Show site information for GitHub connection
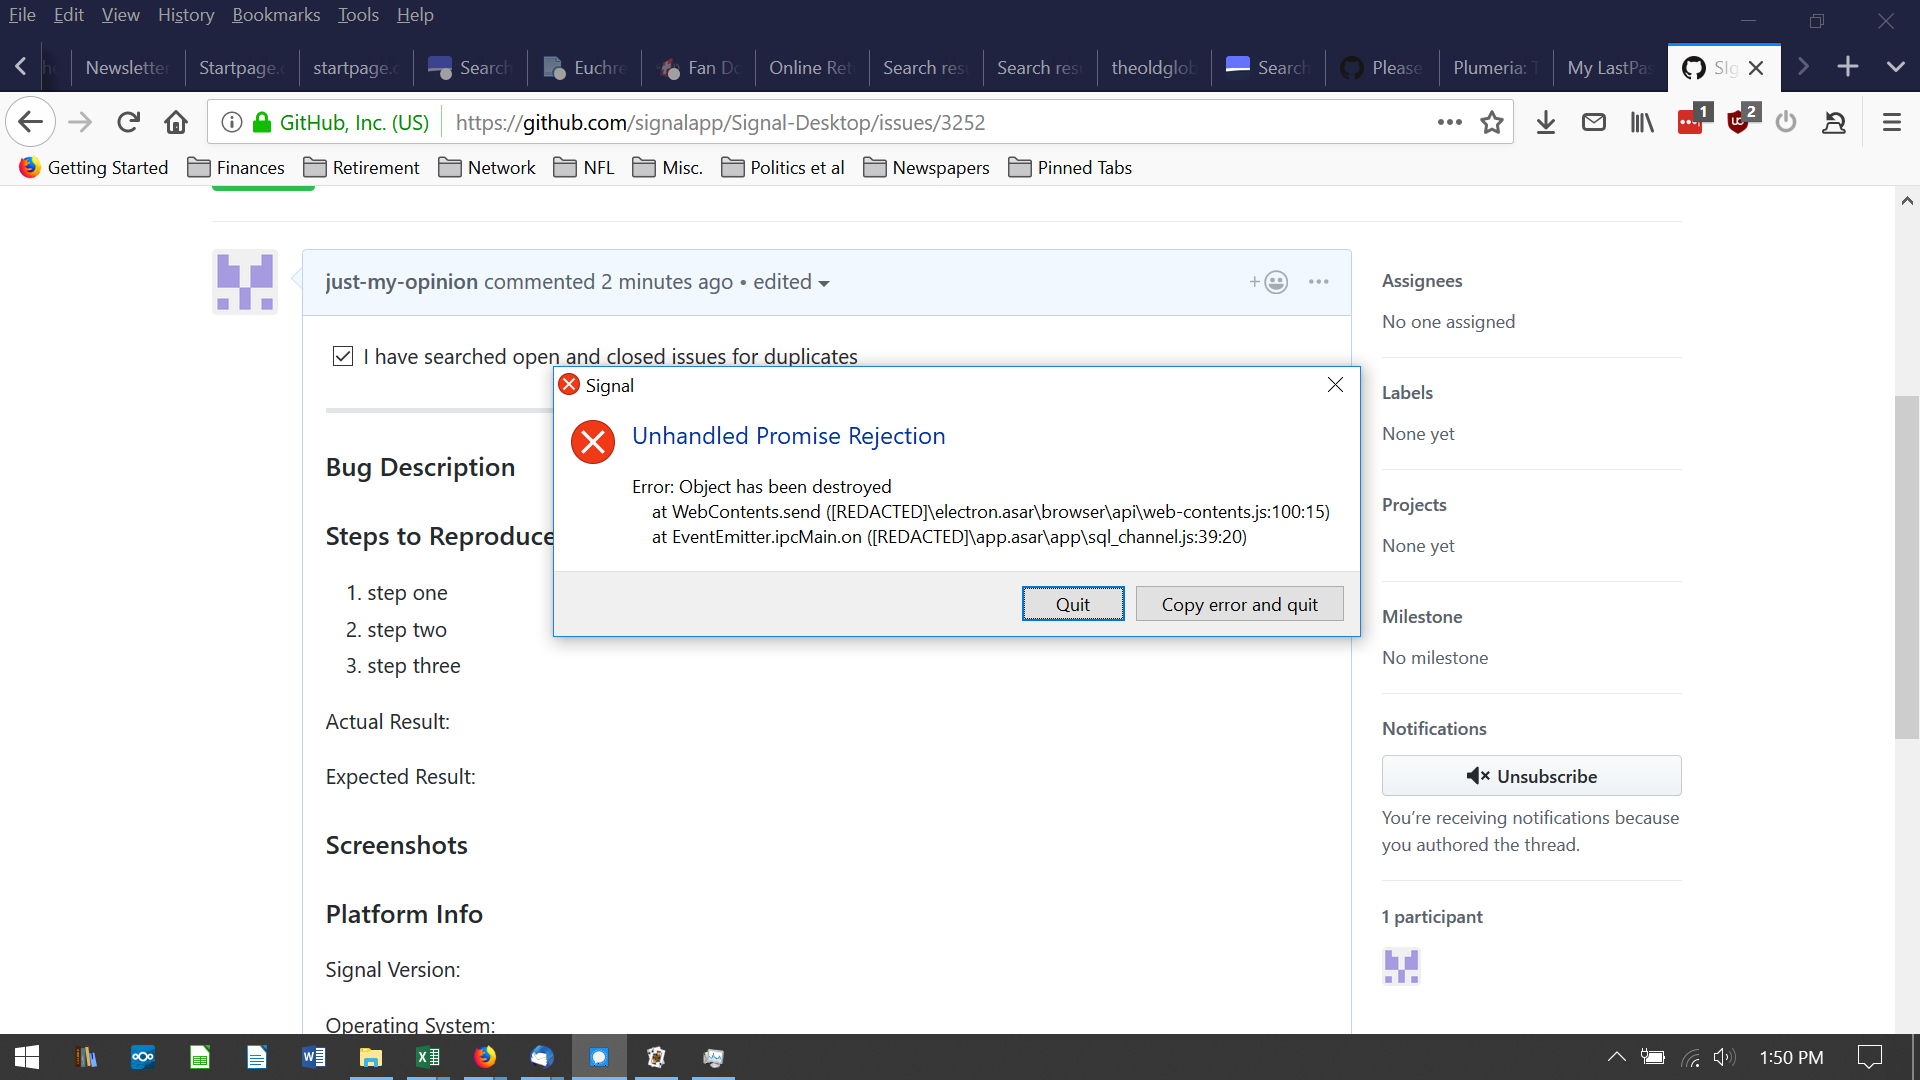Viewport: 1920px width, 1080px height. 232,122
